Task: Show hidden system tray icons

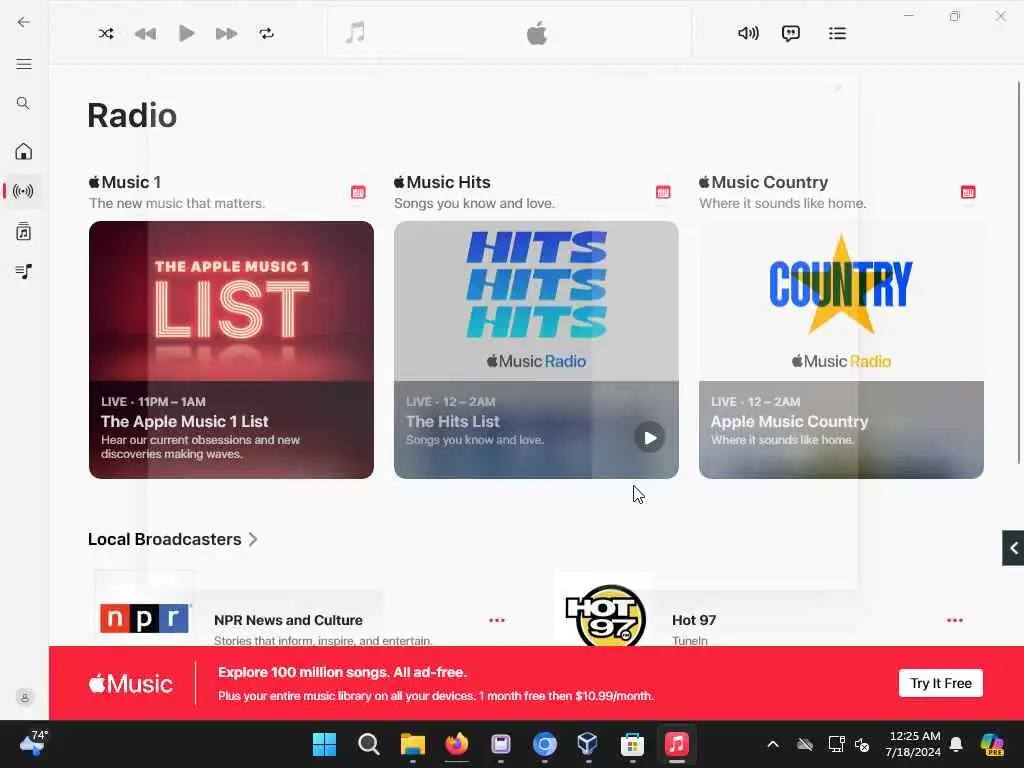Action: (x=773, y=744)
